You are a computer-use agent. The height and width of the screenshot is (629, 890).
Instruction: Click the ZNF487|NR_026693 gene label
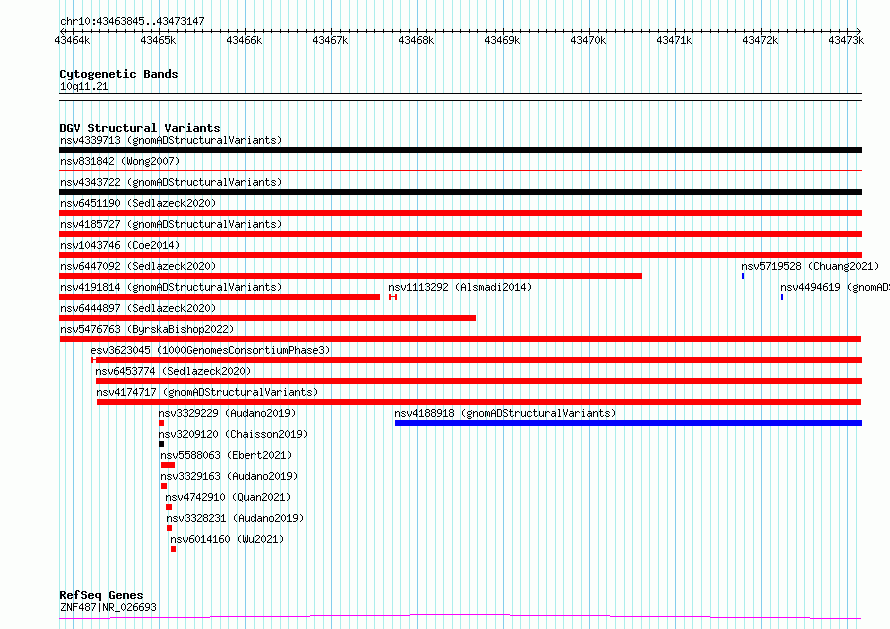108,607
